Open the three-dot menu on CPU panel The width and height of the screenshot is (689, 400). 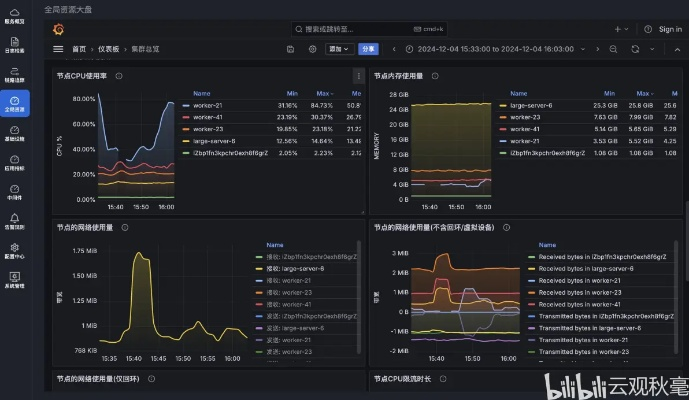pos(359,75)
